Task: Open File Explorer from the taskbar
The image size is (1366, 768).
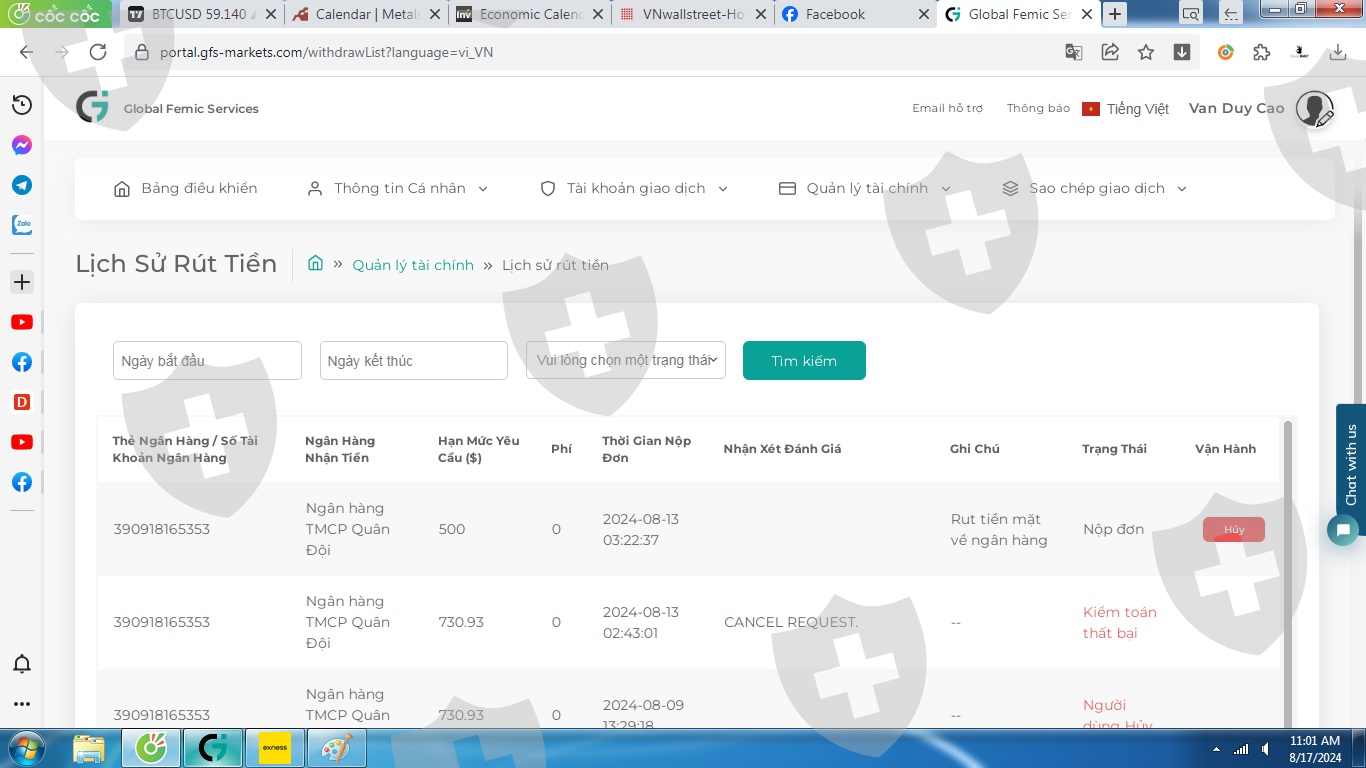Action: (89, 748)
